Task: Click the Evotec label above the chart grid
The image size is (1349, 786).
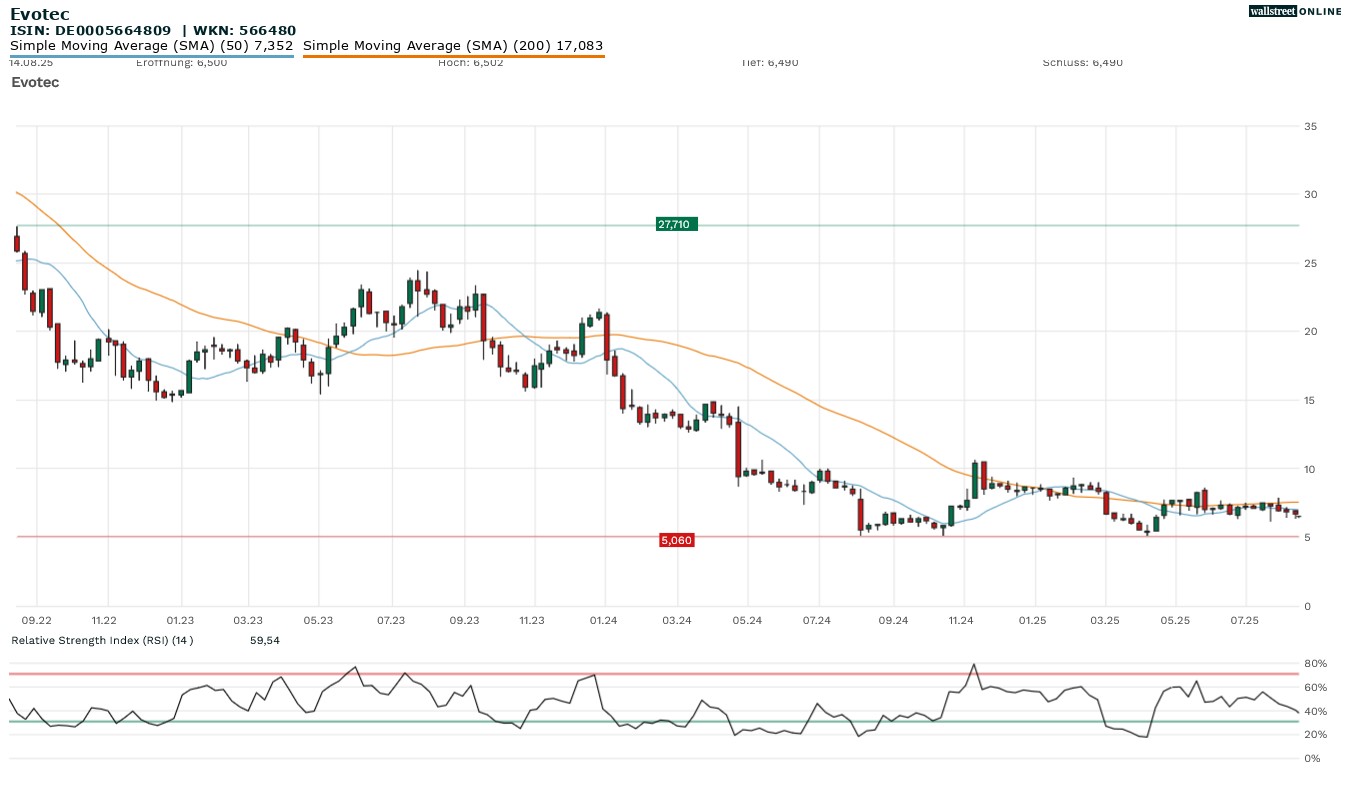Action: (x=35, y=82)
